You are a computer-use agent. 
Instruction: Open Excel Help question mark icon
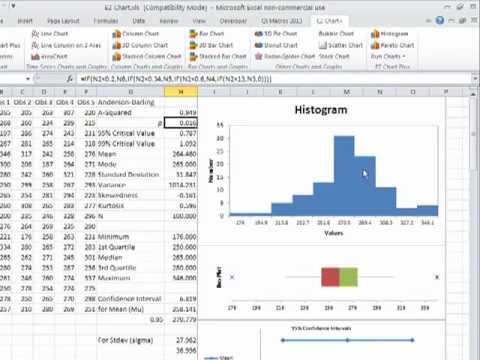tap(440, 21)
